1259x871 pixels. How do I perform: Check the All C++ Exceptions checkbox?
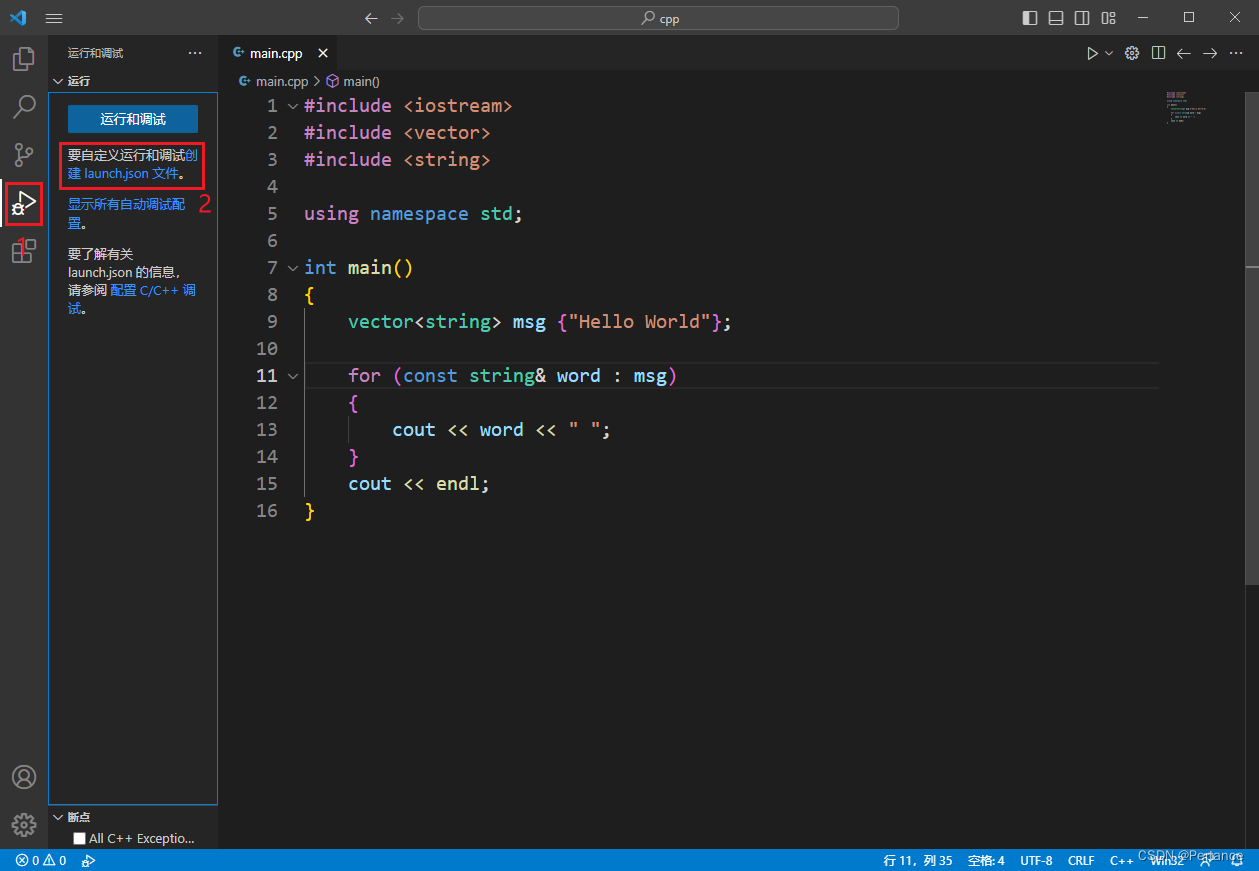(x=79, y=838)
